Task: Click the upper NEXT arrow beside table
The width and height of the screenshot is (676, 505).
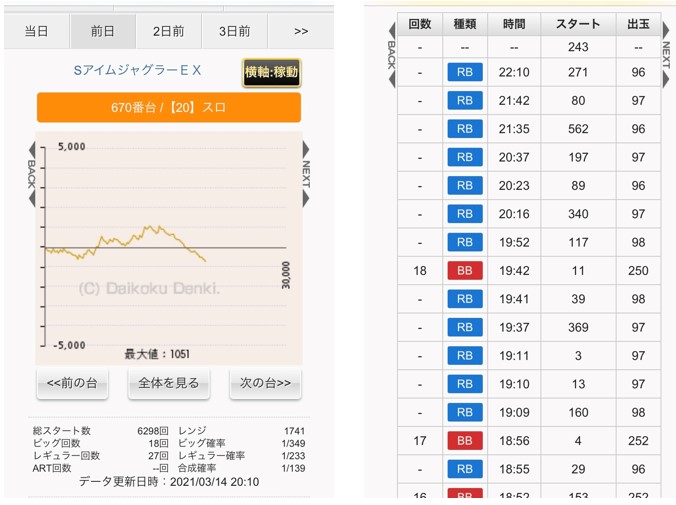Action: click(666, 30)
